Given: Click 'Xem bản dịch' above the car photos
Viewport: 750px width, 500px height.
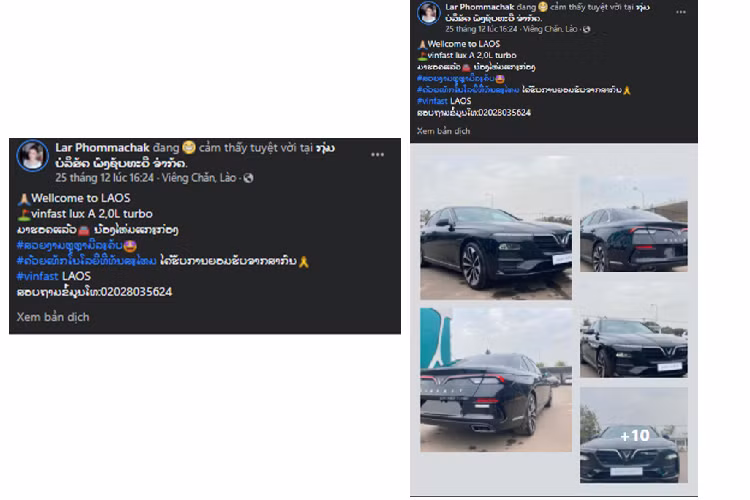Looking at the screenshot, I should pos(443,131).
